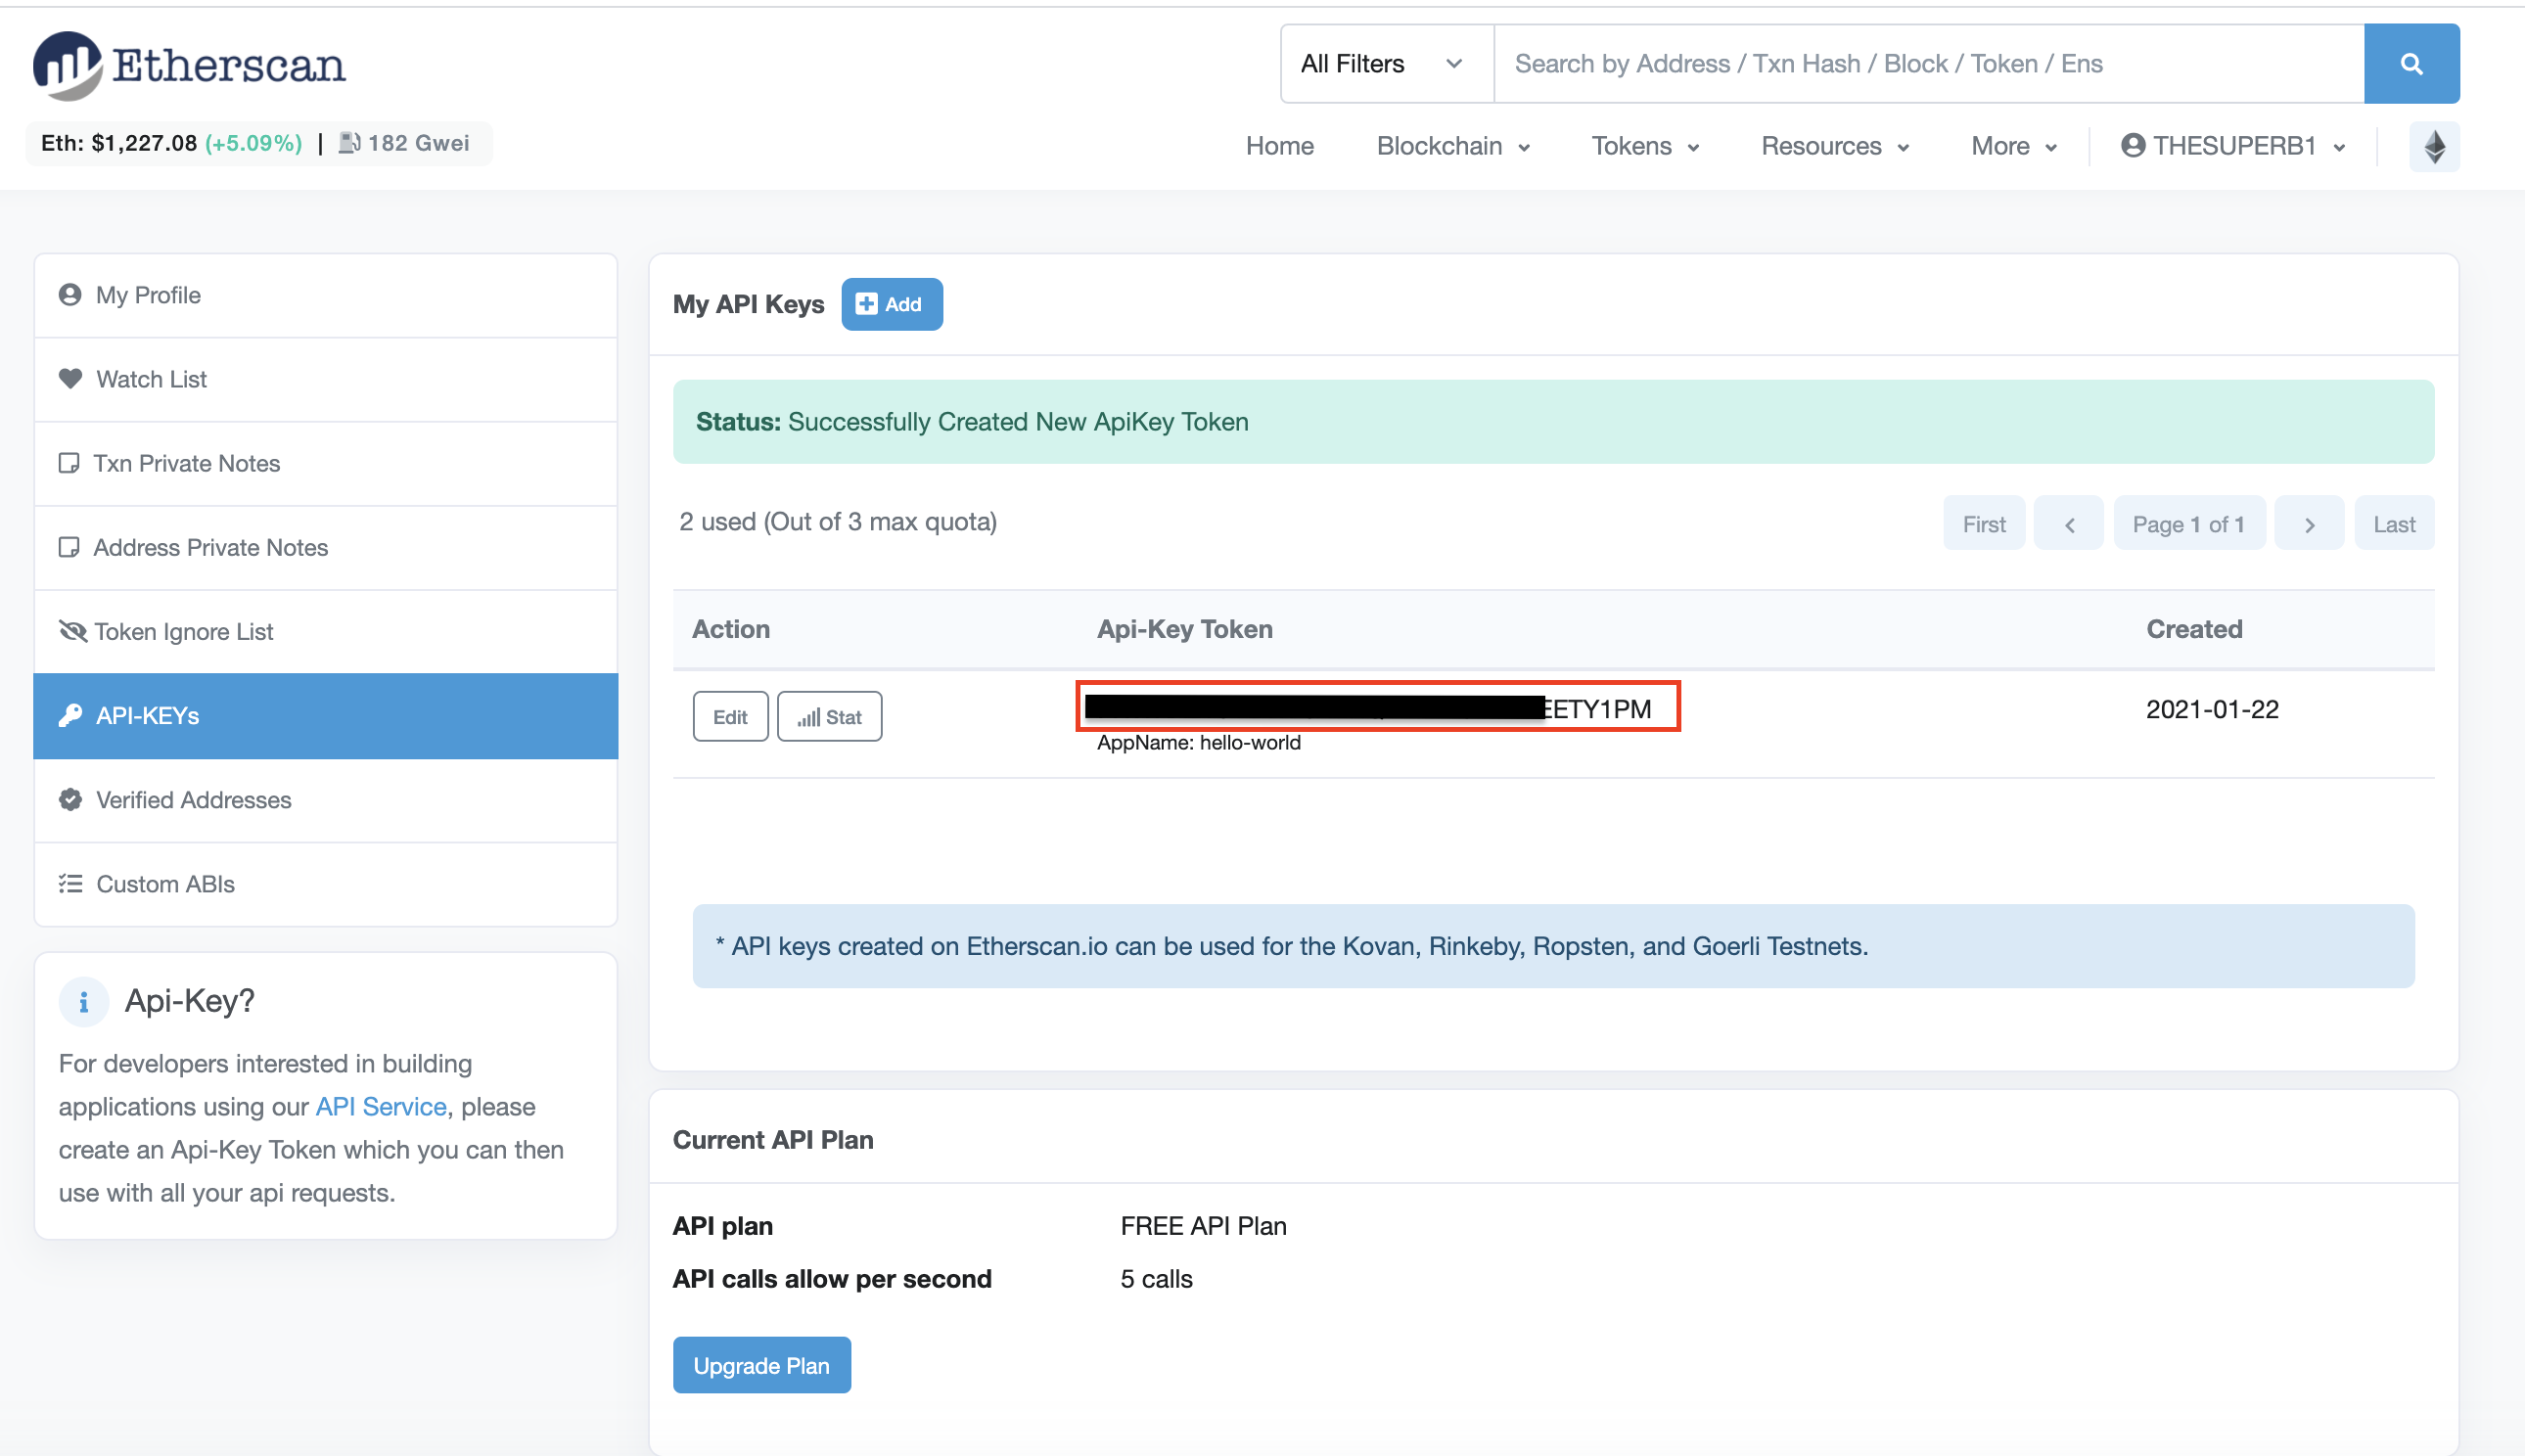
Task: Open the Tokens menu
Action: tap(1644, 146)
